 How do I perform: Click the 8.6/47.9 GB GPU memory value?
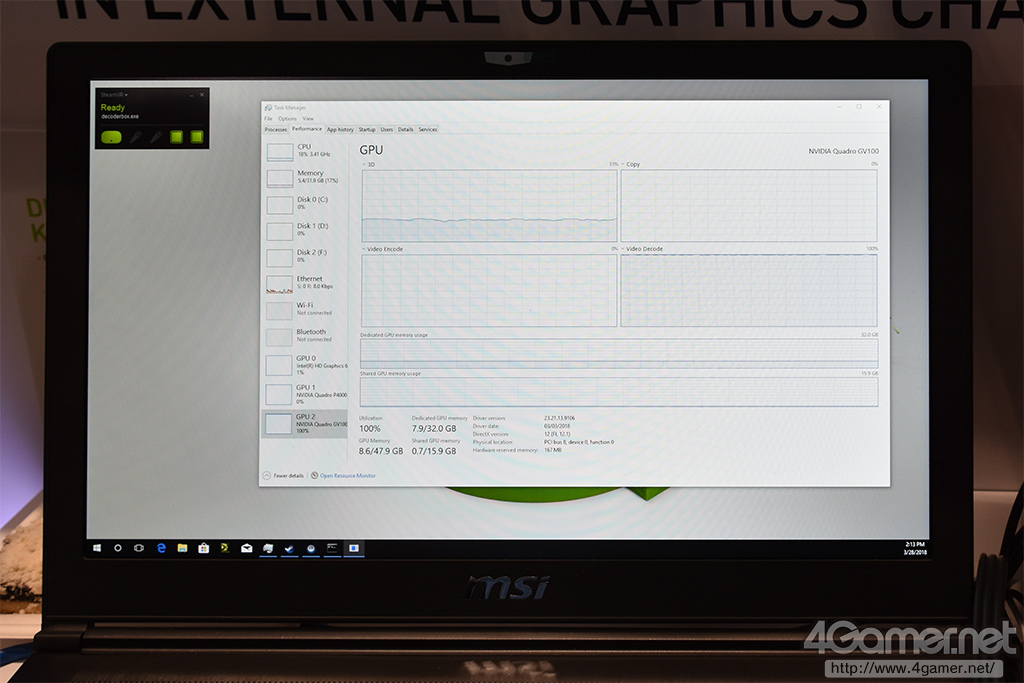[381, 451]
